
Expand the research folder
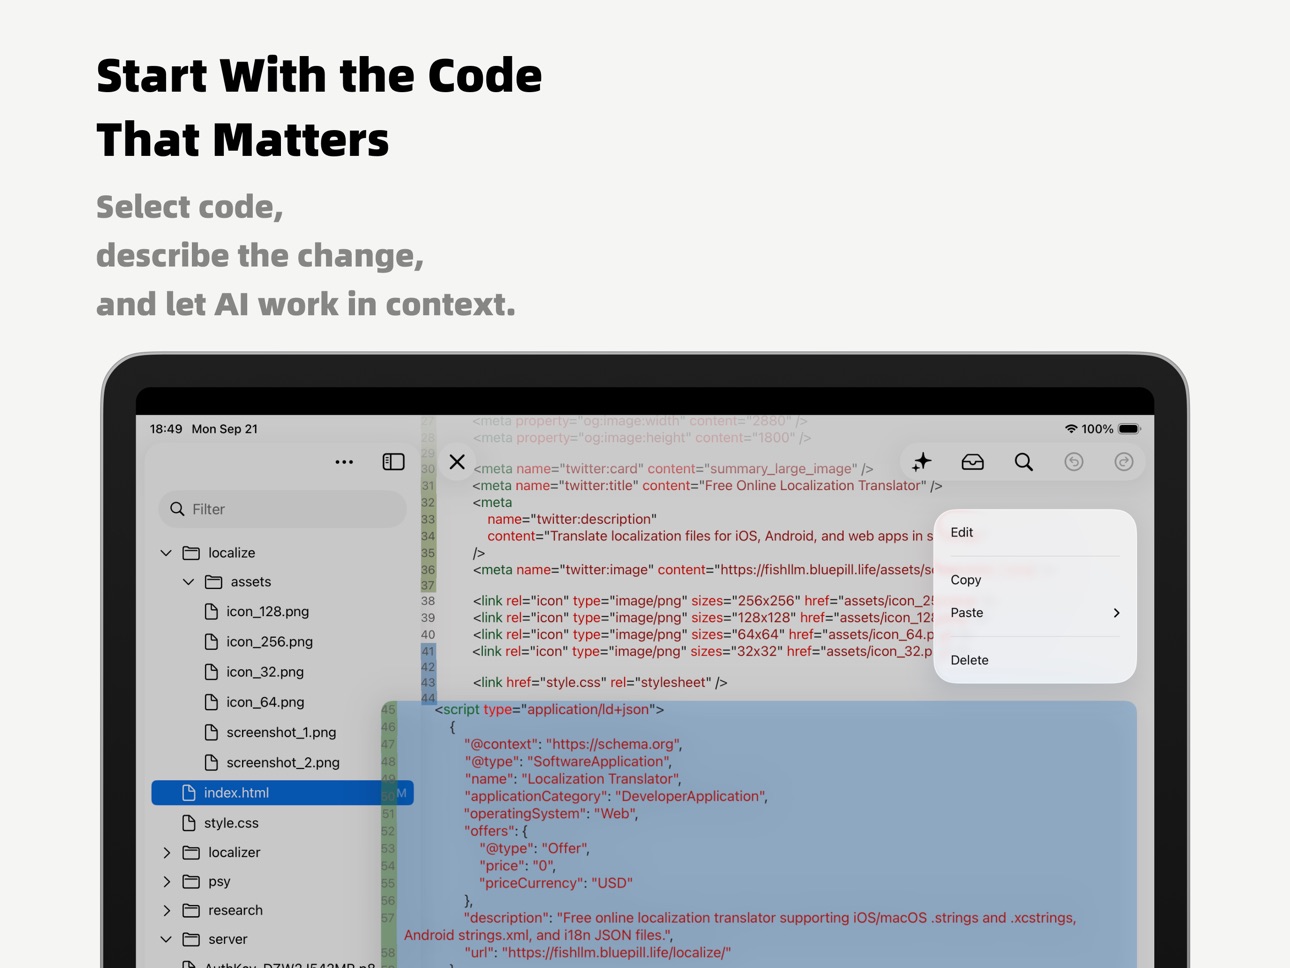coord(166,911)
